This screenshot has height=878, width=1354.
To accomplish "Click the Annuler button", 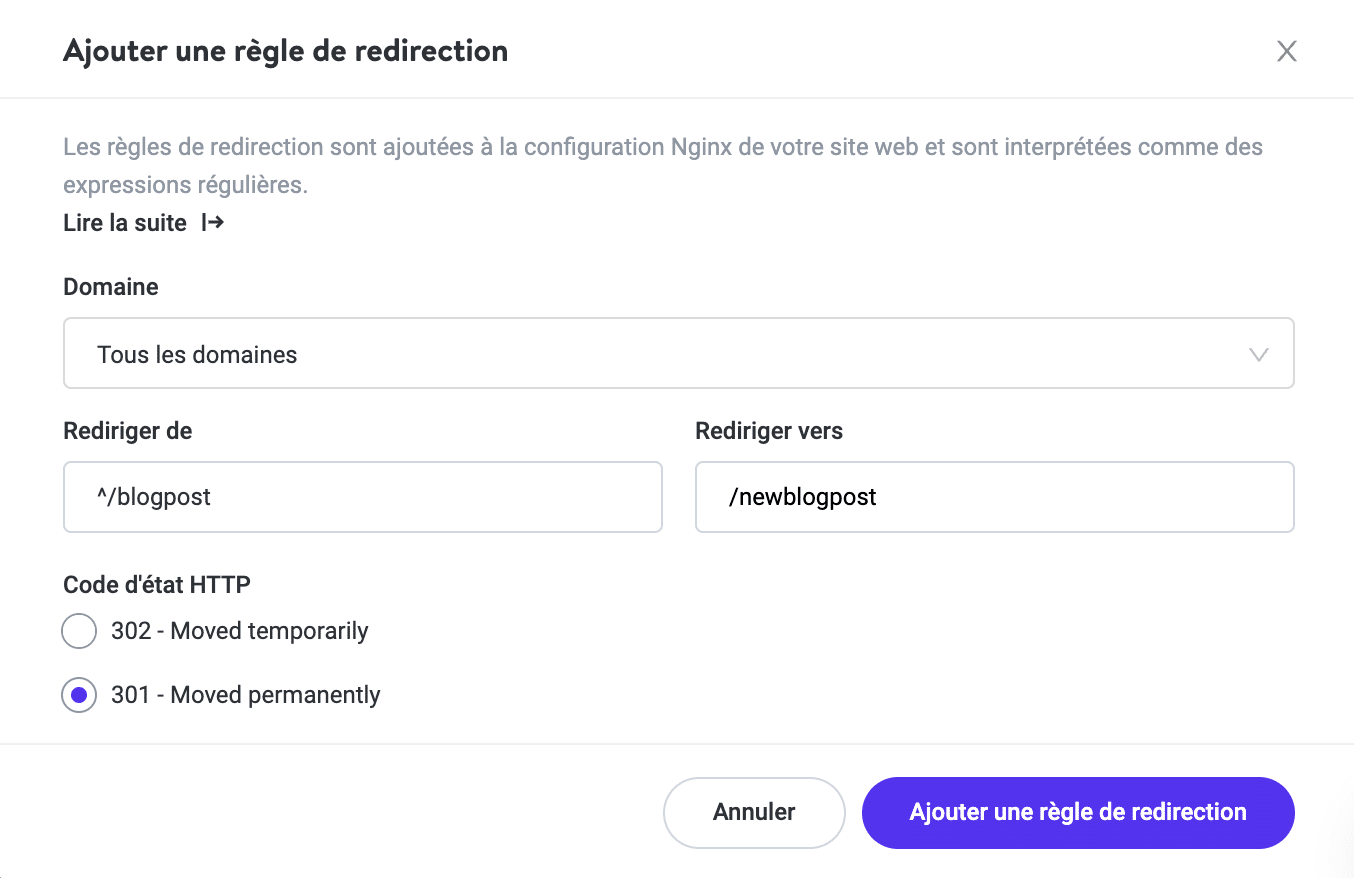I will 753,812.
